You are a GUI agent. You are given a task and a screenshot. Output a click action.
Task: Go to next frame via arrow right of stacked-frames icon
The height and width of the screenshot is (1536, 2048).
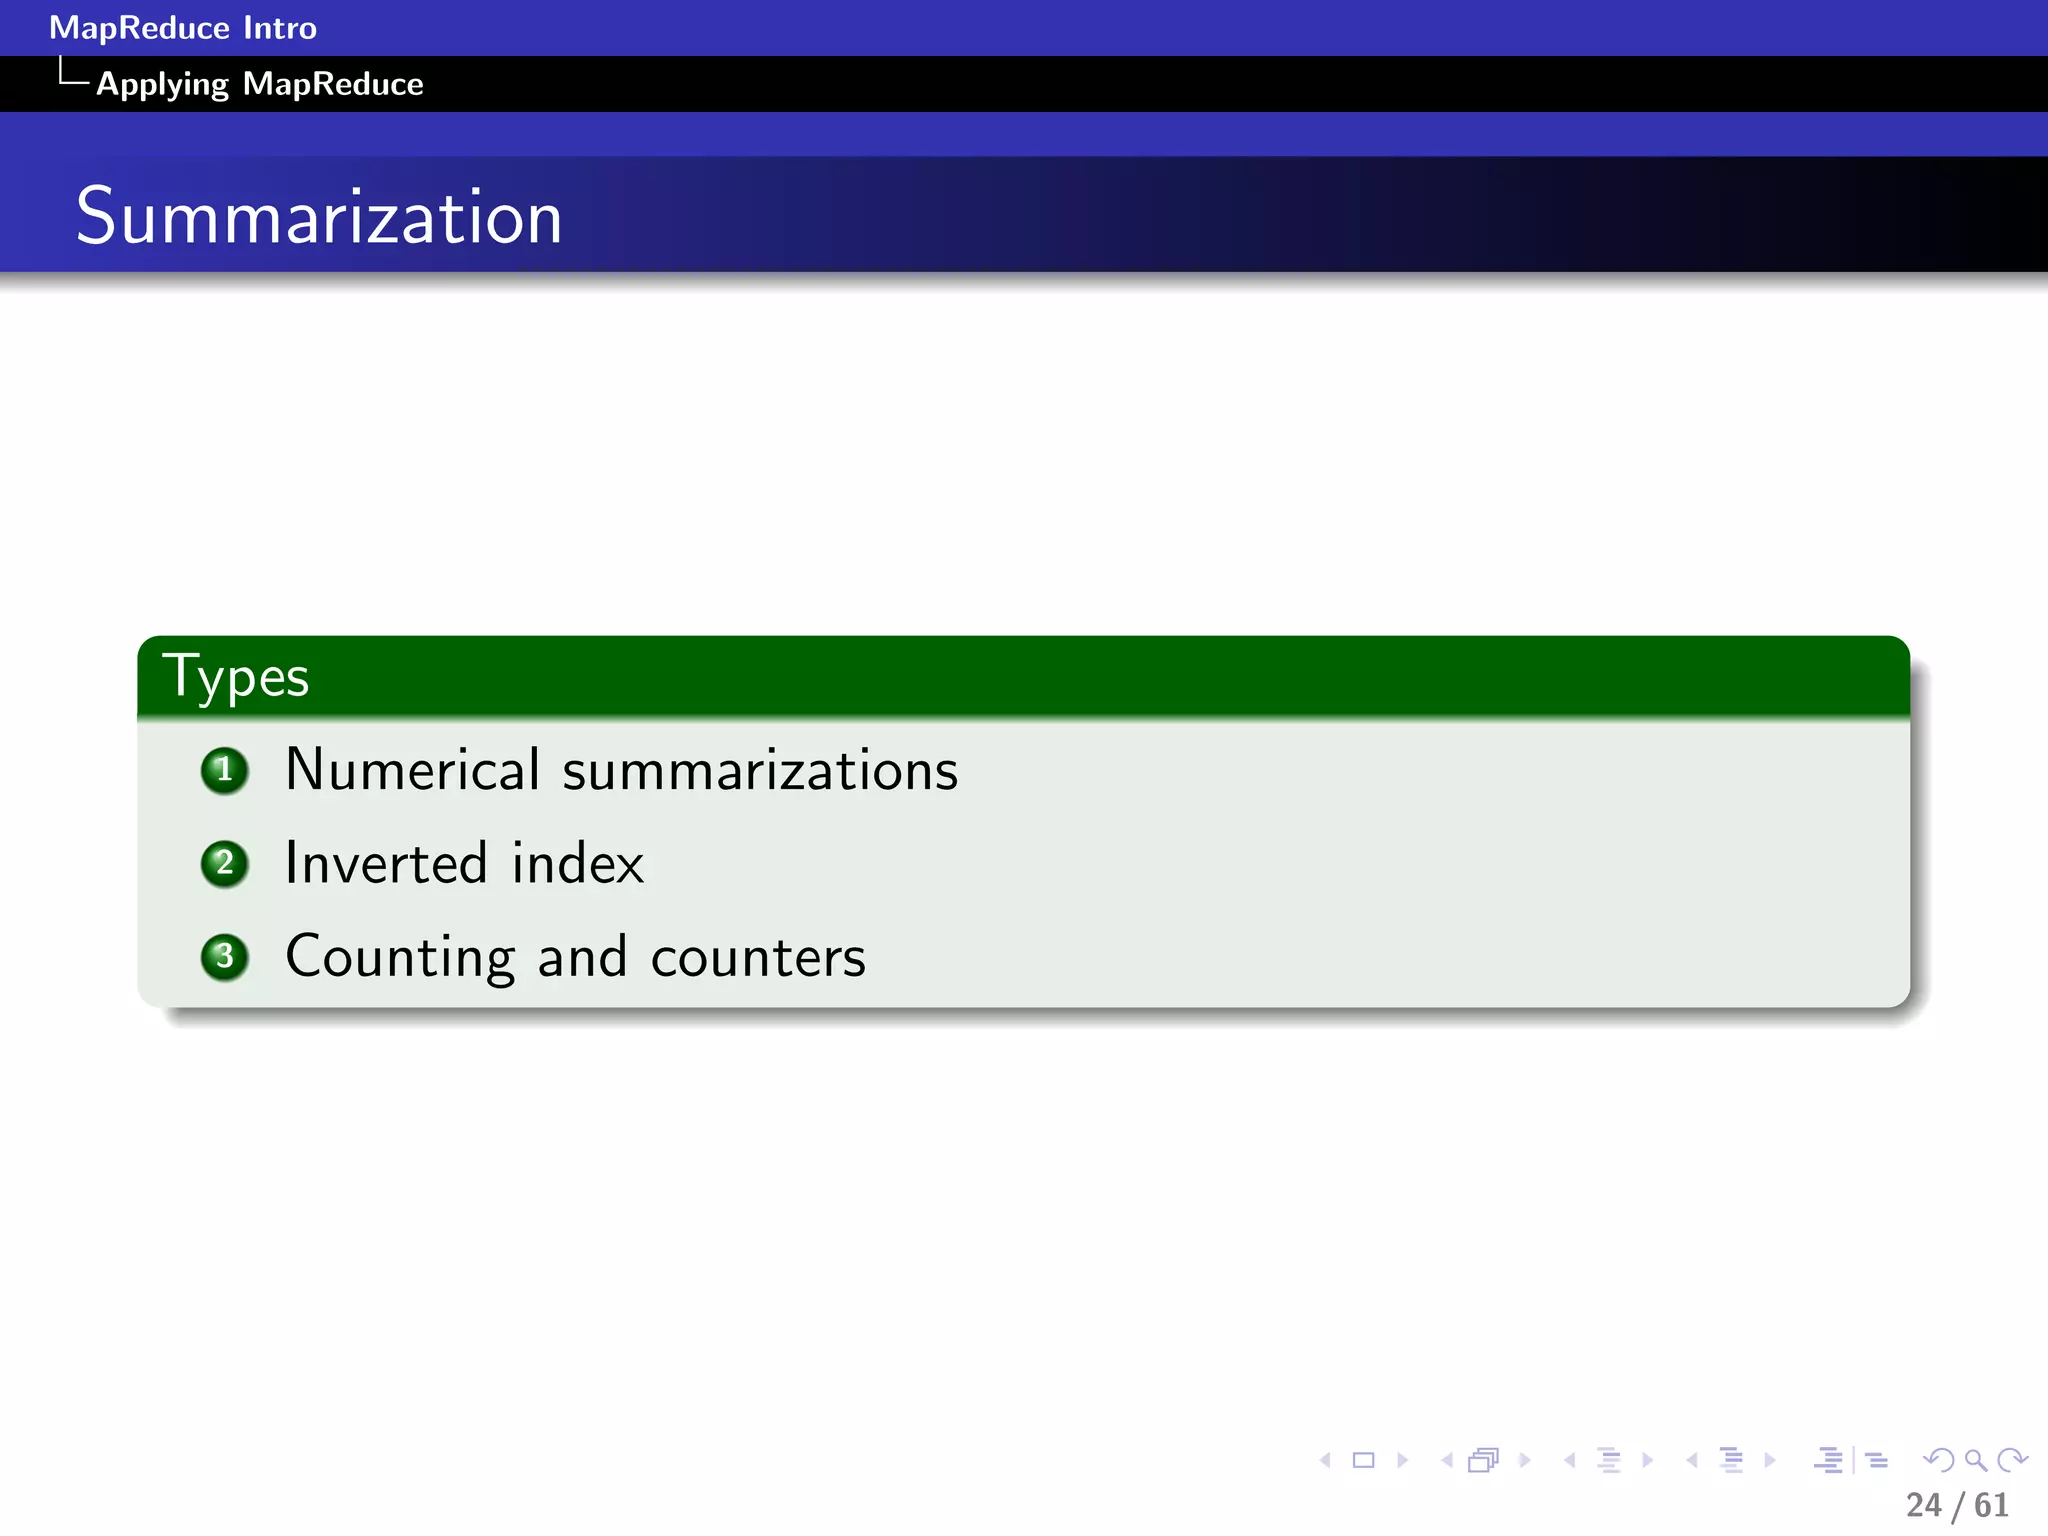[1524, 1460]
